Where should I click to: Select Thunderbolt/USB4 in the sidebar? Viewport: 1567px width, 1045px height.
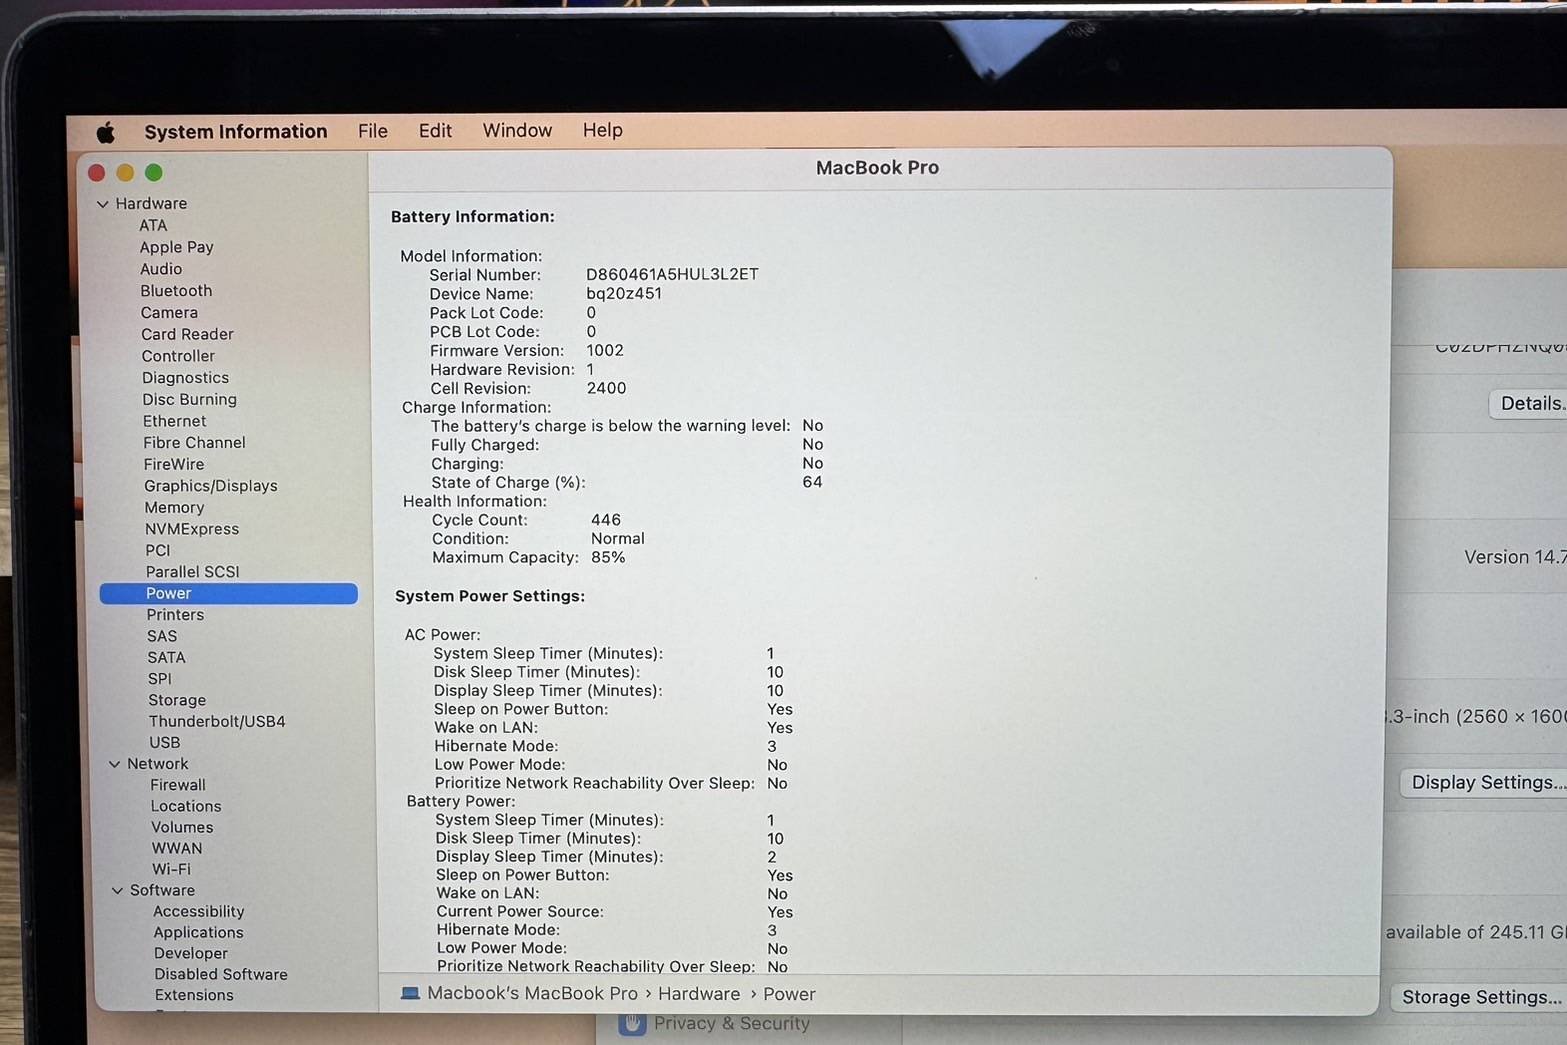(217, 721)
